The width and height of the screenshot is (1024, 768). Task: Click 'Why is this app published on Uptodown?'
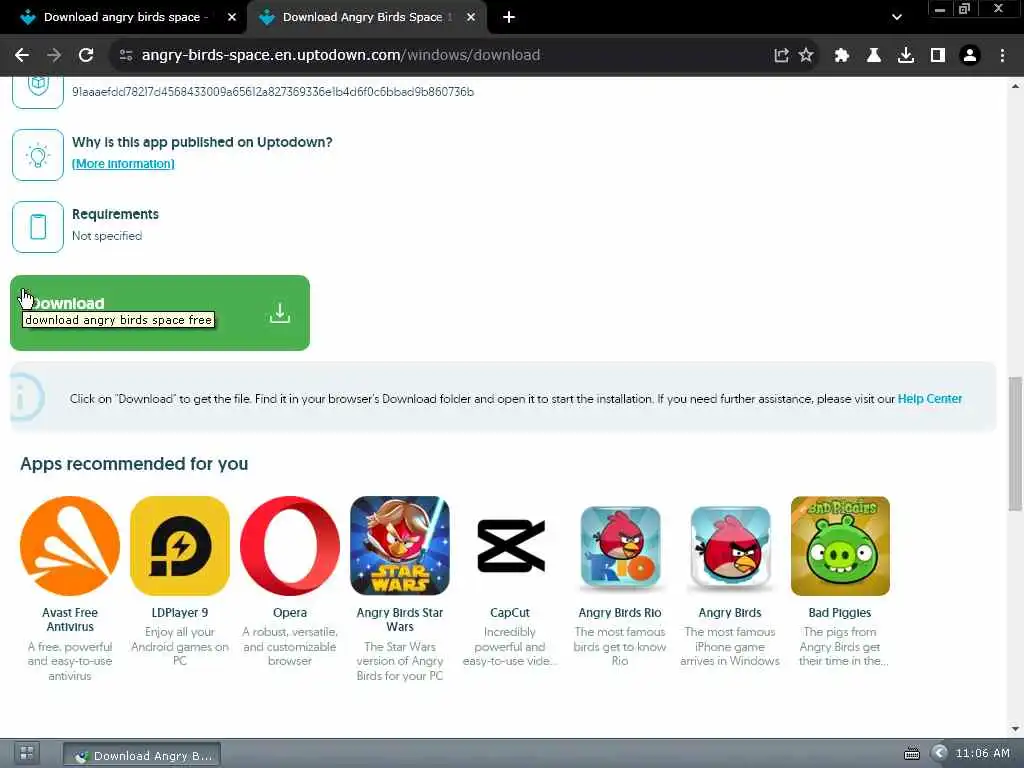pos(202,142)
